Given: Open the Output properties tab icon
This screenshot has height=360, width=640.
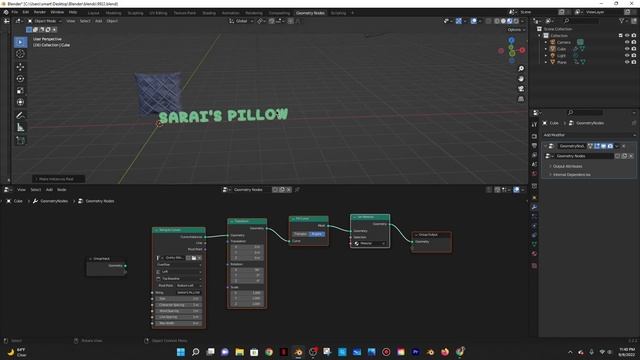Looking at the screenshot, I should coord(534,146).
